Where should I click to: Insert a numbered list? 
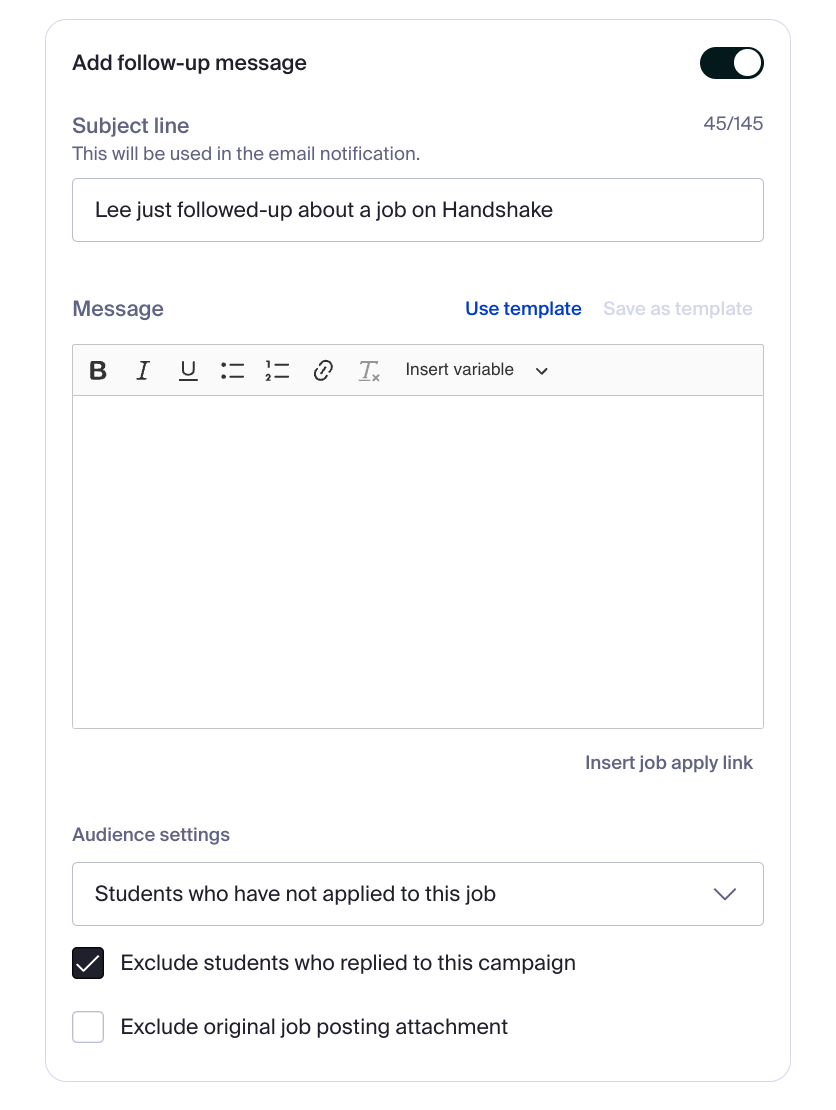tap(277, 370)
